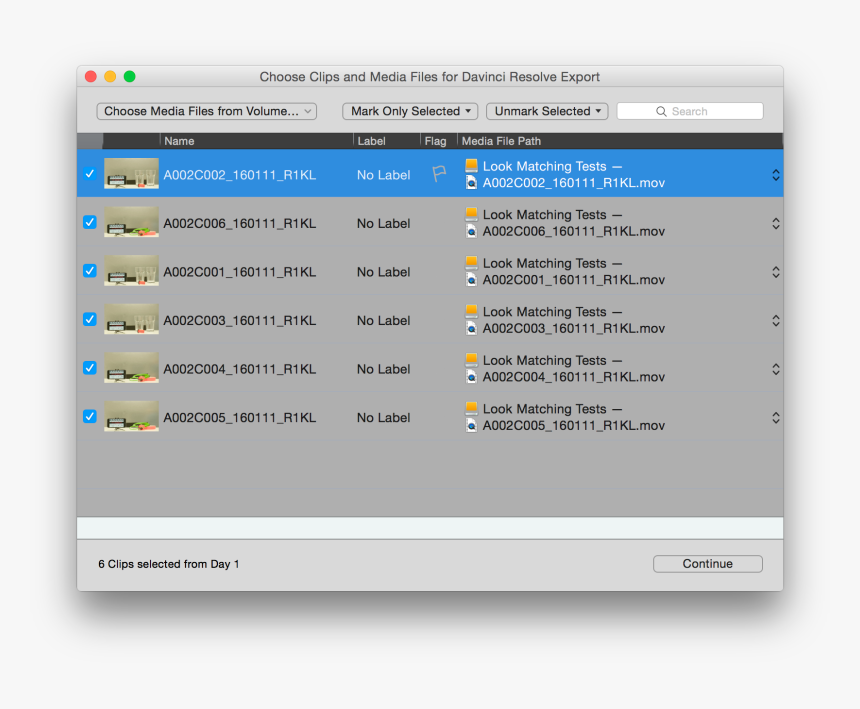This screenshot has width=860, height=709.
Task: Click the movie file icon for A002C005_160111_R1KL.mov
Action: click(471, 425)
